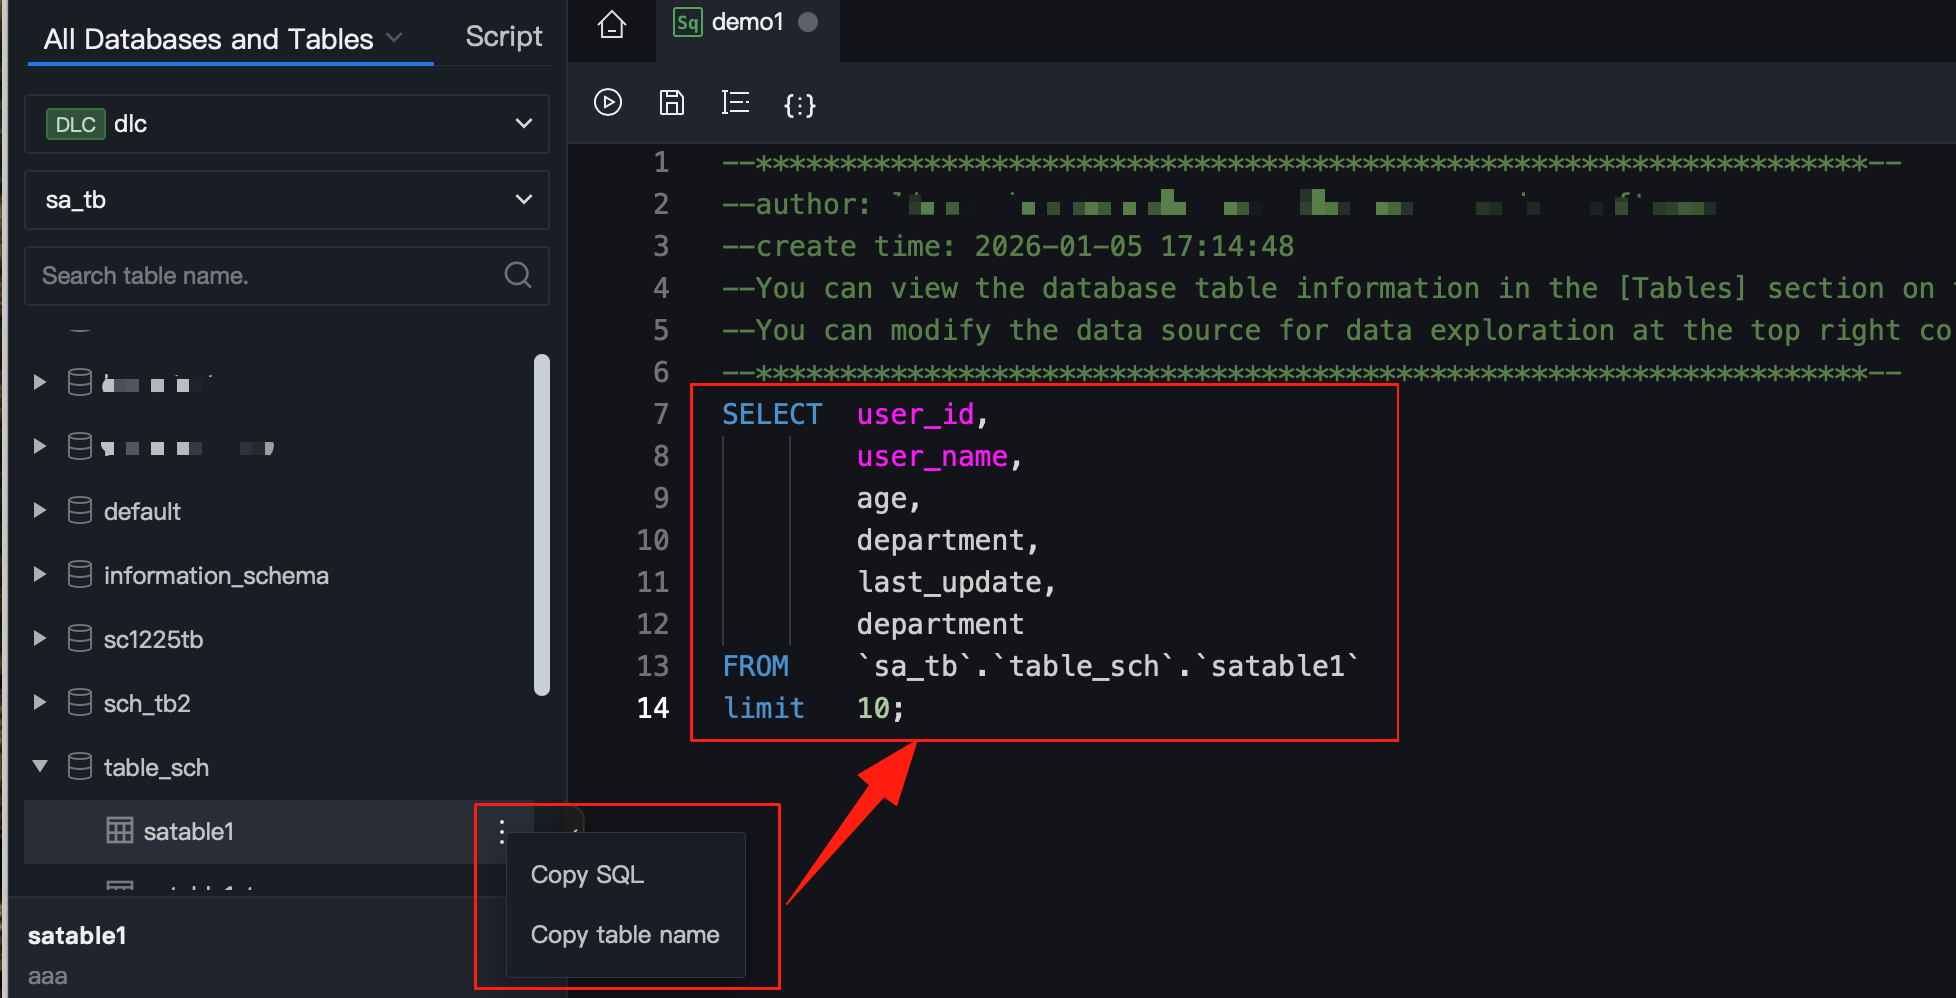Screen dimensions: 1956x998
Task: Expand the information_schema database
Action: [x=40, y=575]
